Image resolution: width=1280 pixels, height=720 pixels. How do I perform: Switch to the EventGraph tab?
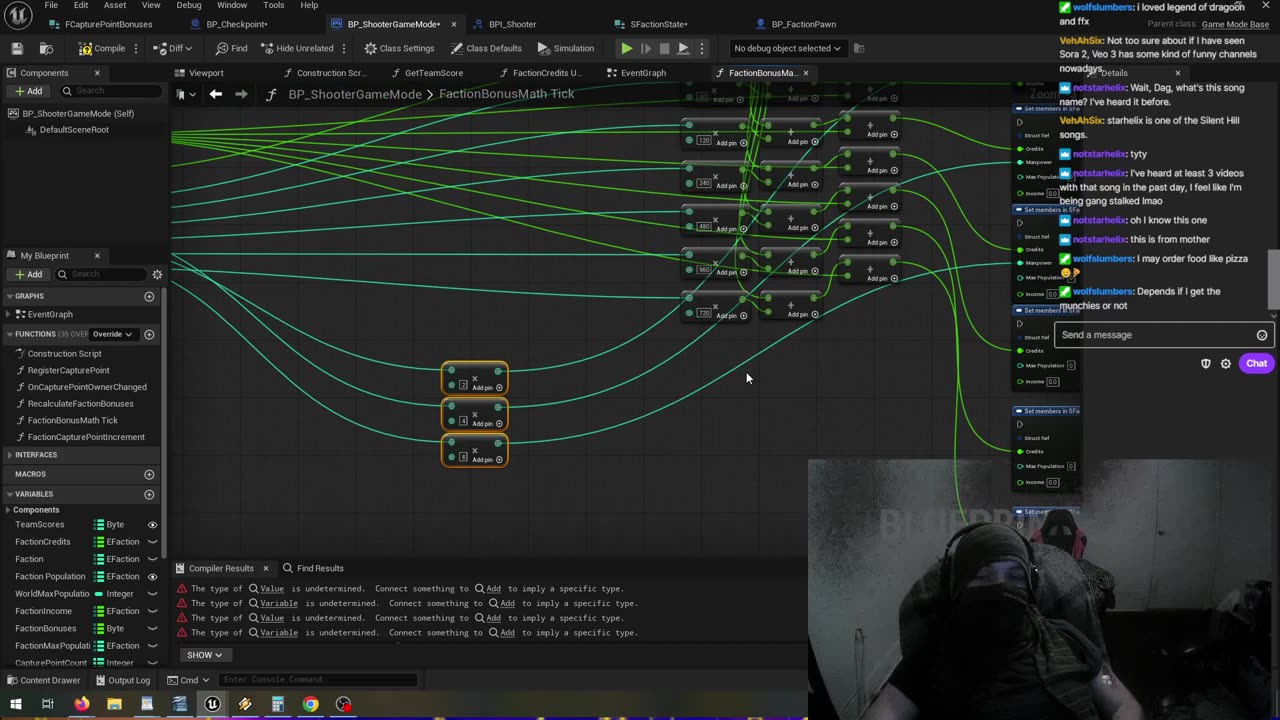click(x=642, y=73)
